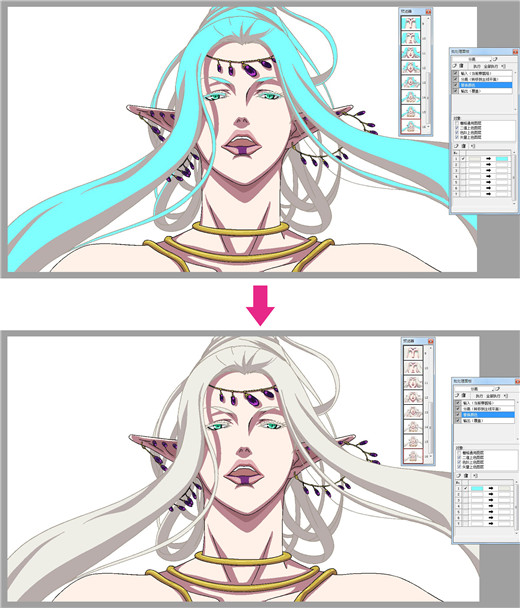Screen dimensions: 520x608
Task: Open the options menu icon above the cyan-hair color table
Action: [x=473, y=146]
